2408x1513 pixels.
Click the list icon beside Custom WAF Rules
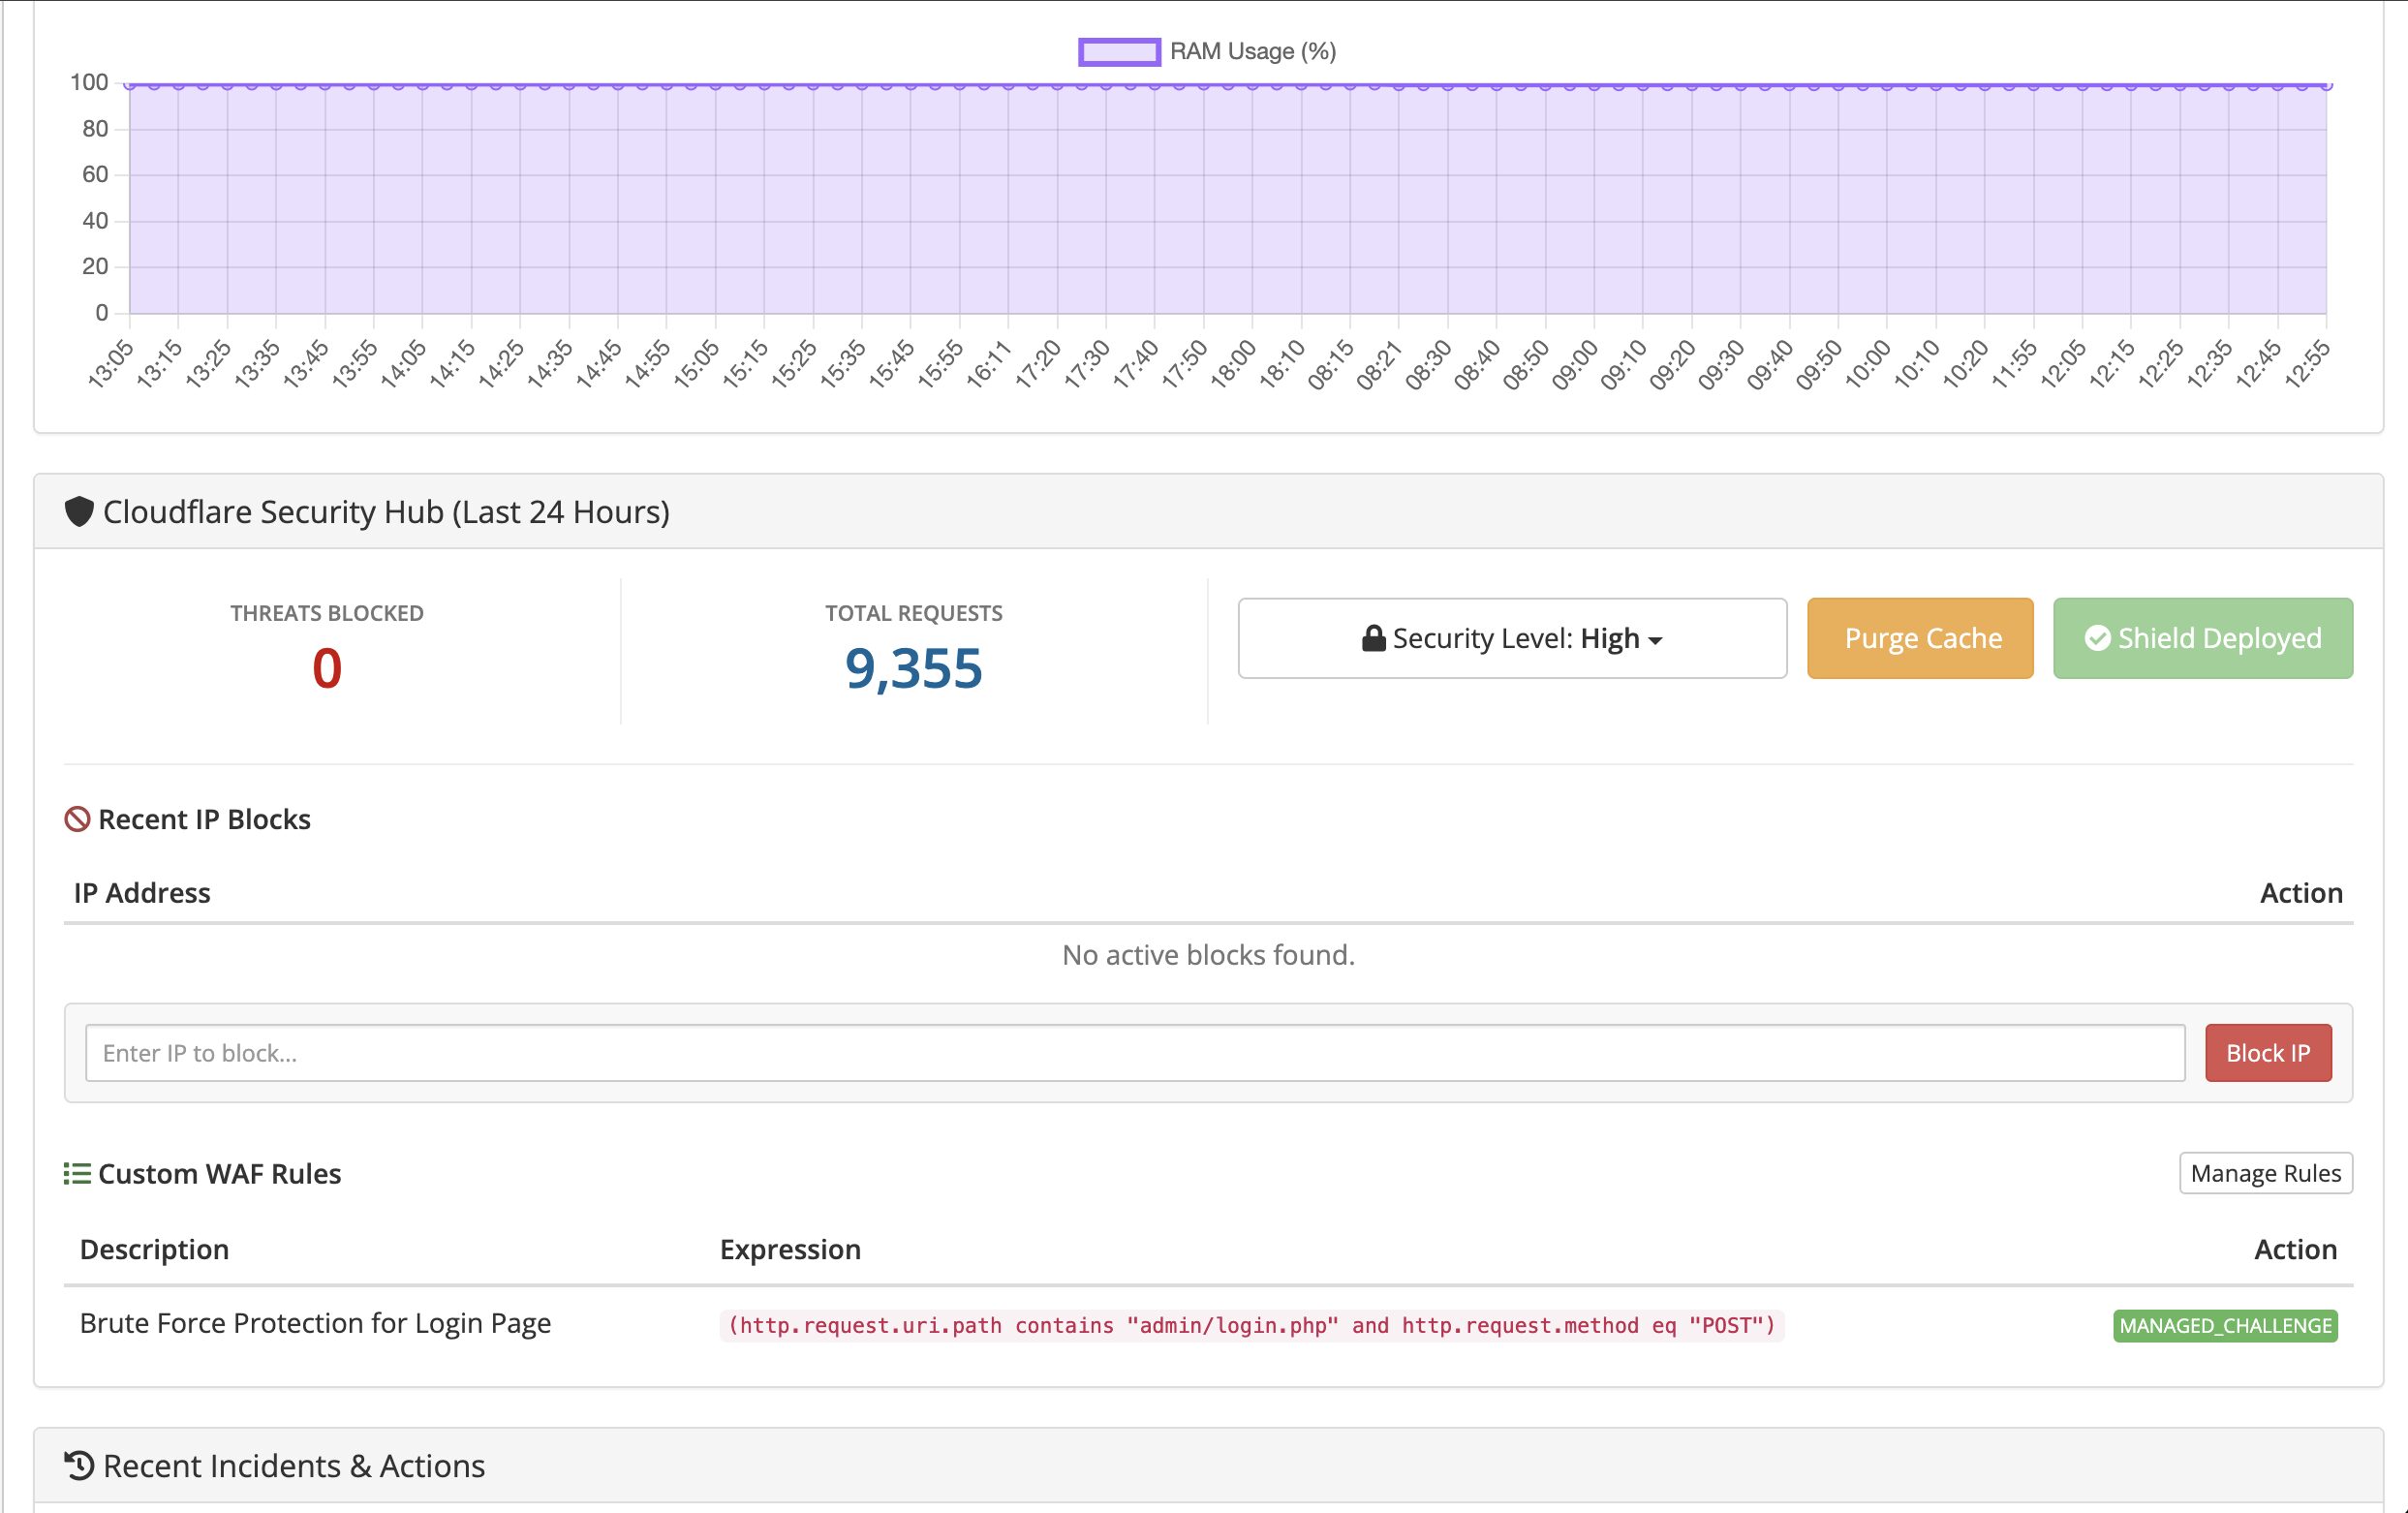[x=77, y=1173]
